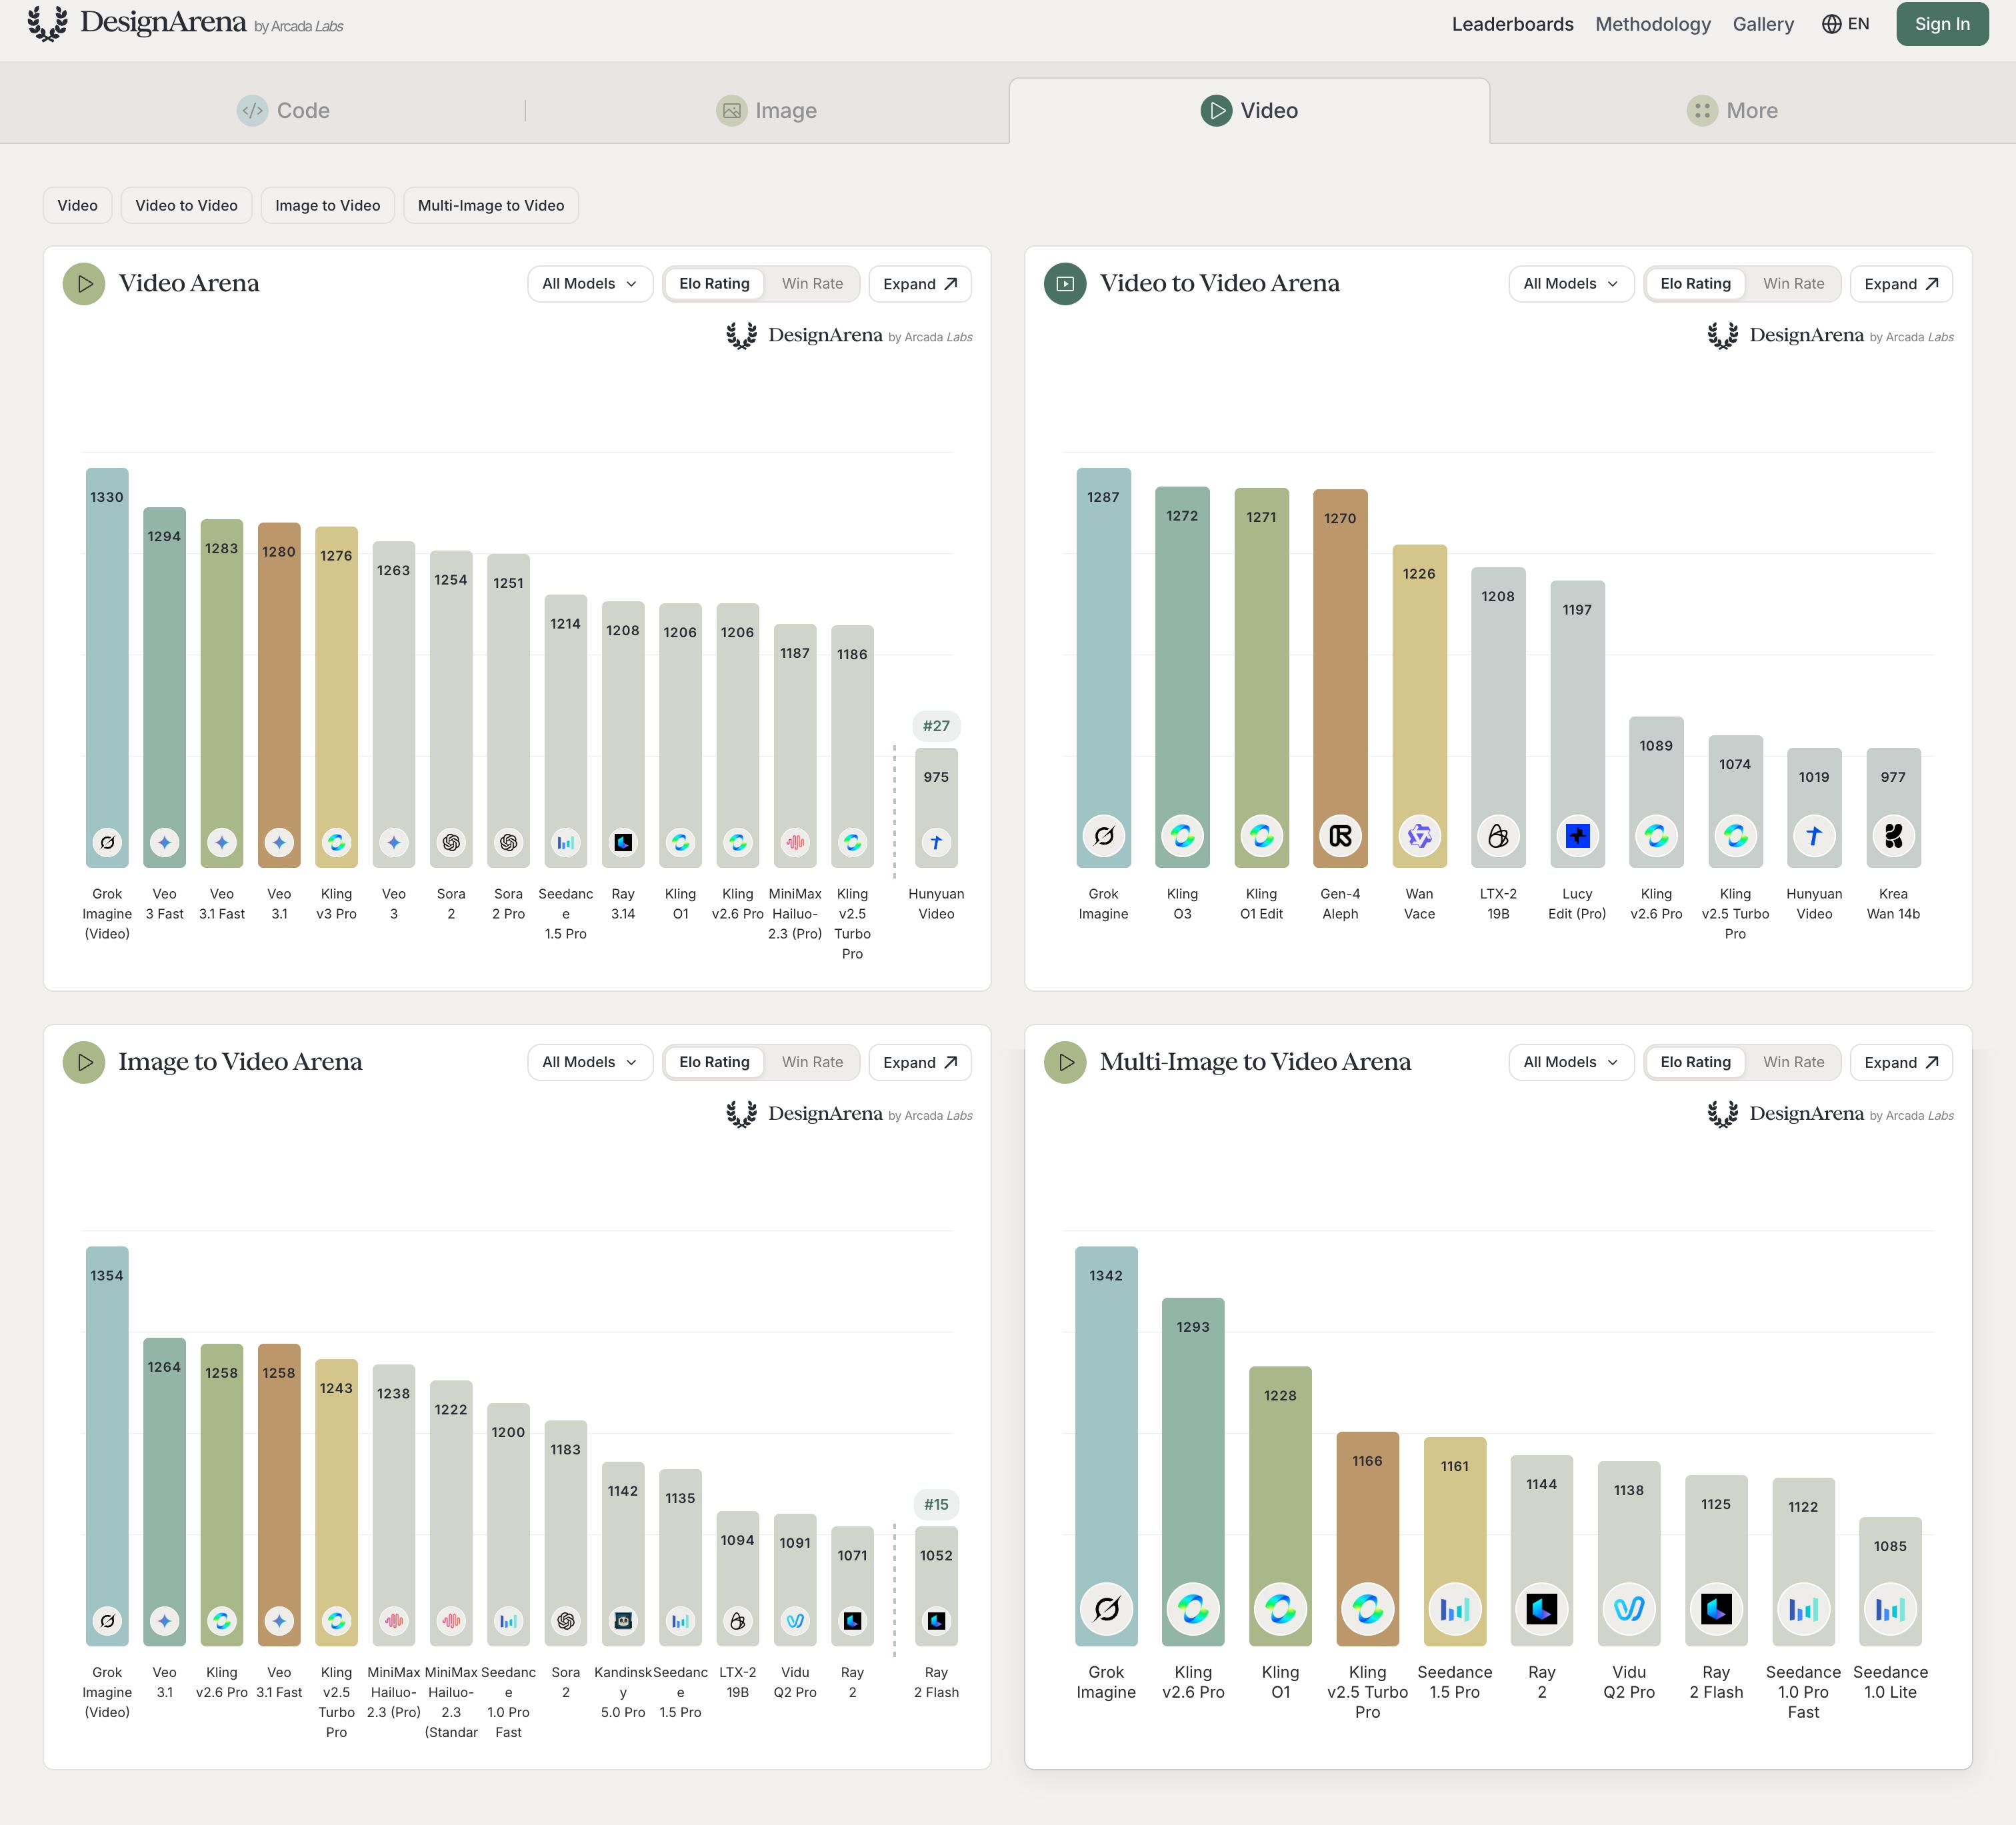This screenshot has width=2016, height=1825.
Task: Click the Gen-4 Aleph Runway icon
Action: pos(1340,835)
